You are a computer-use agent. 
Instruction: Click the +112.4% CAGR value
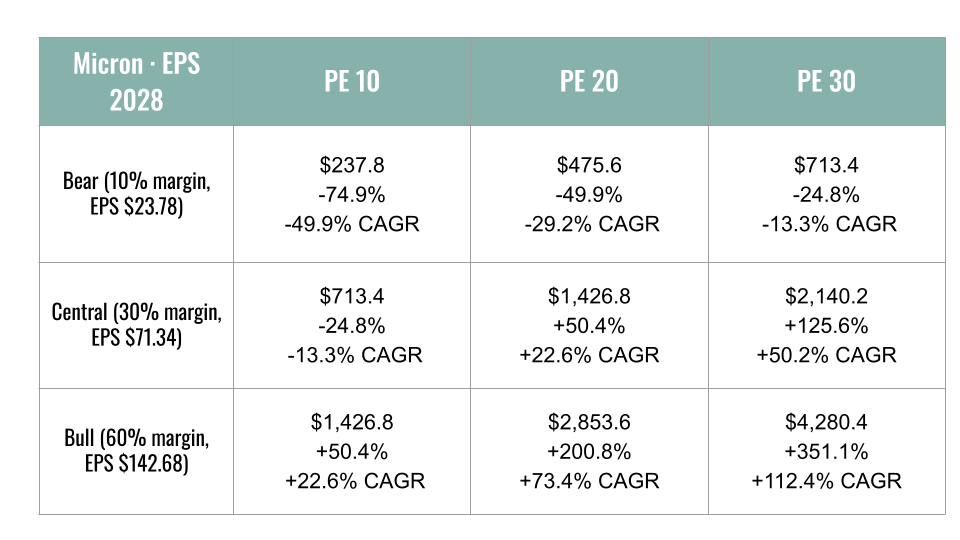(827, 481)
